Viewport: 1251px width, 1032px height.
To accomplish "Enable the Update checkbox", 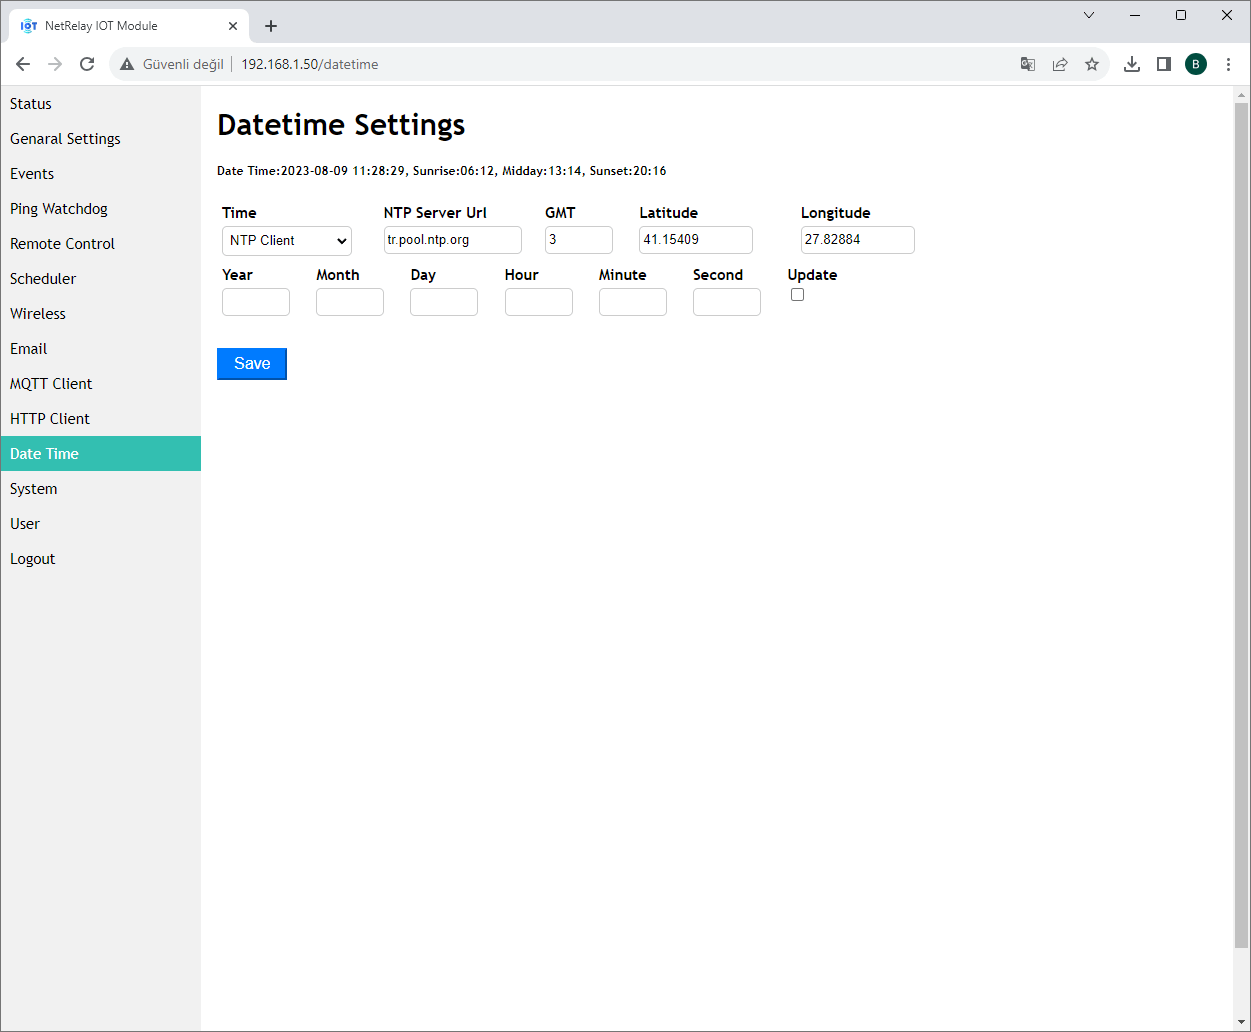I will click(x=797, y=294).
